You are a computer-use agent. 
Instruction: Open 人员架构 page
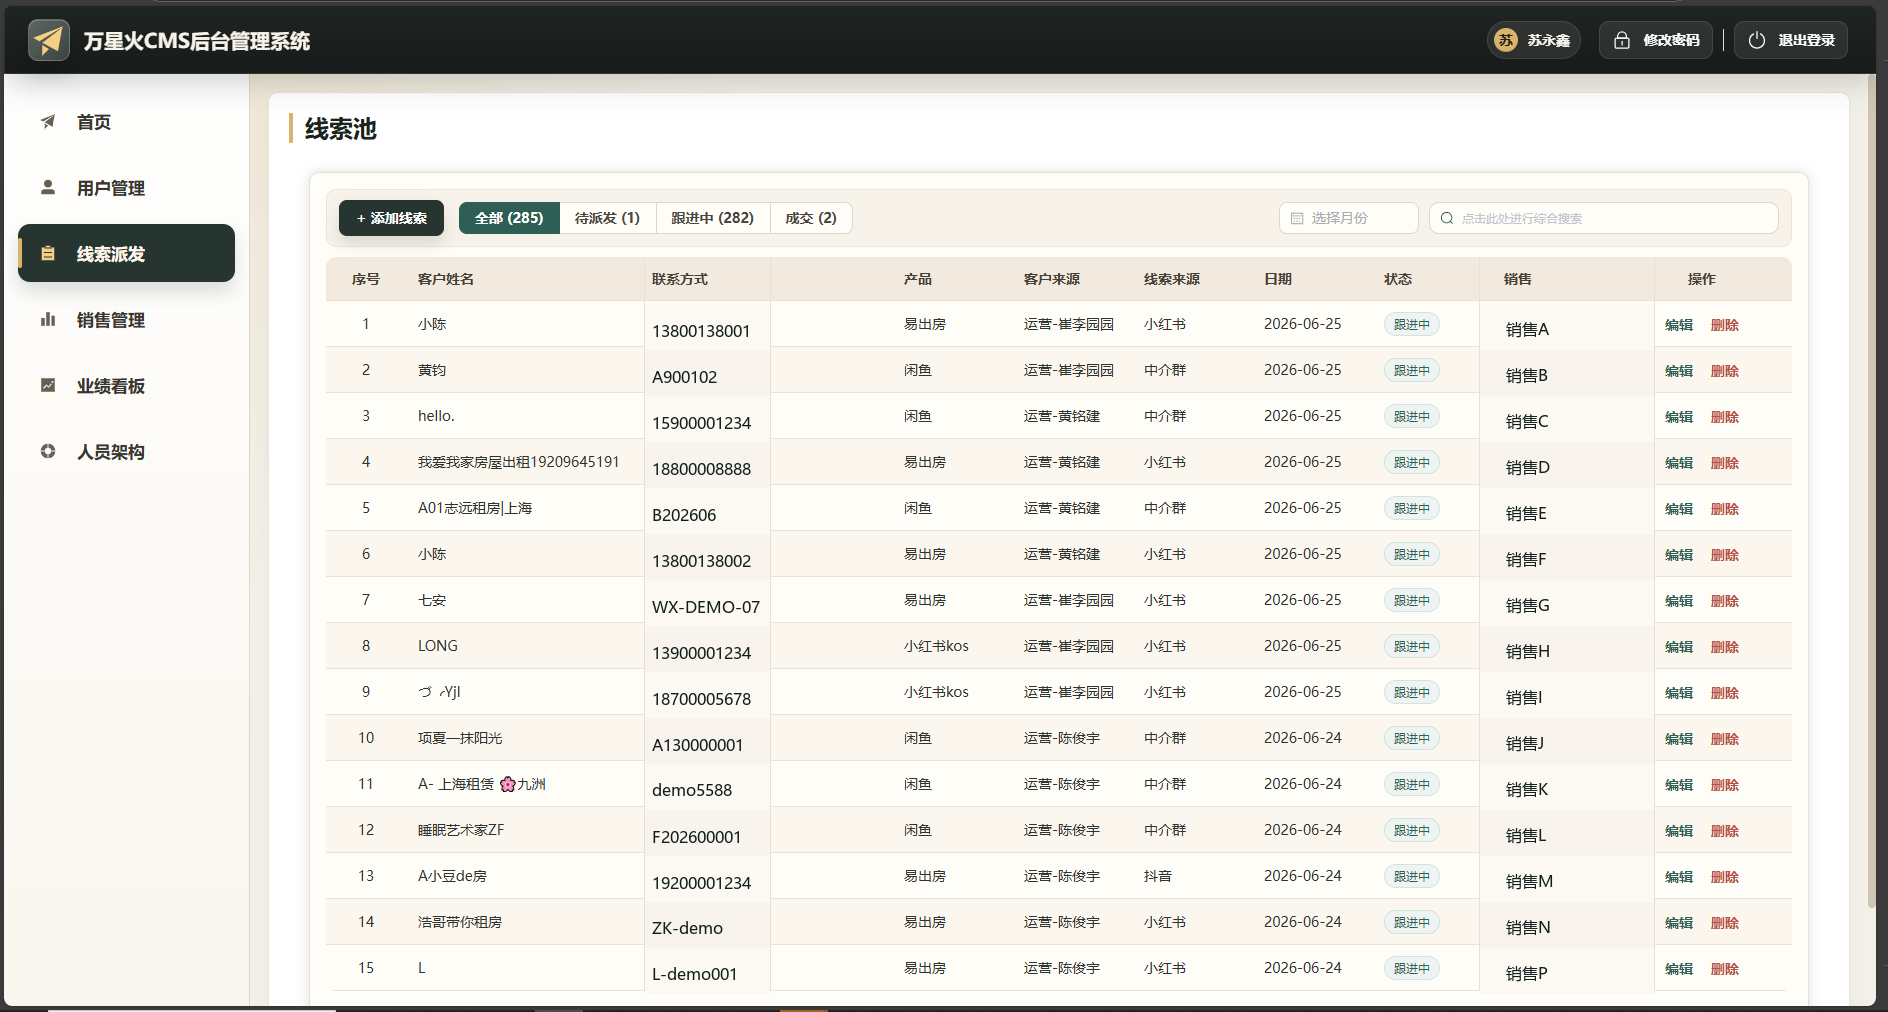click(126, 452)
